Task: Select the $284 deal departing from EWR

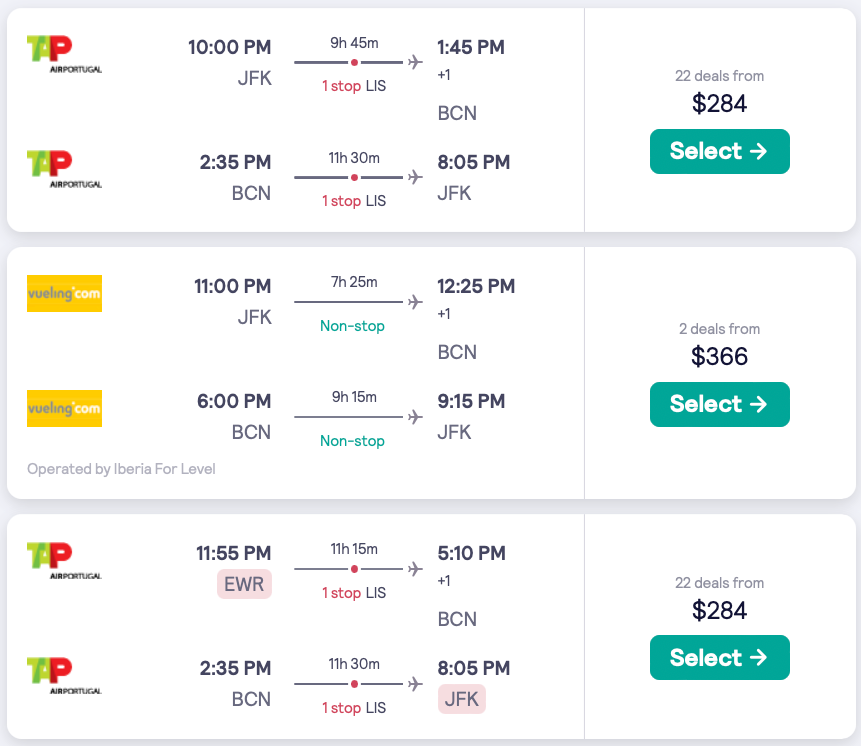Action: tap(719, 657)
